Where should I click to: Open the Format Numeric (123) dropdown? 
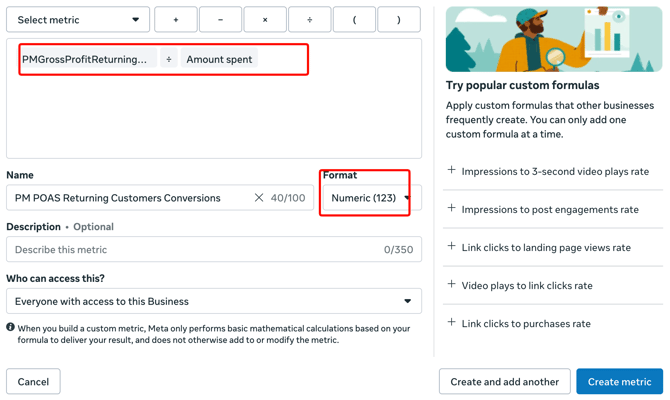pos(372,197)
